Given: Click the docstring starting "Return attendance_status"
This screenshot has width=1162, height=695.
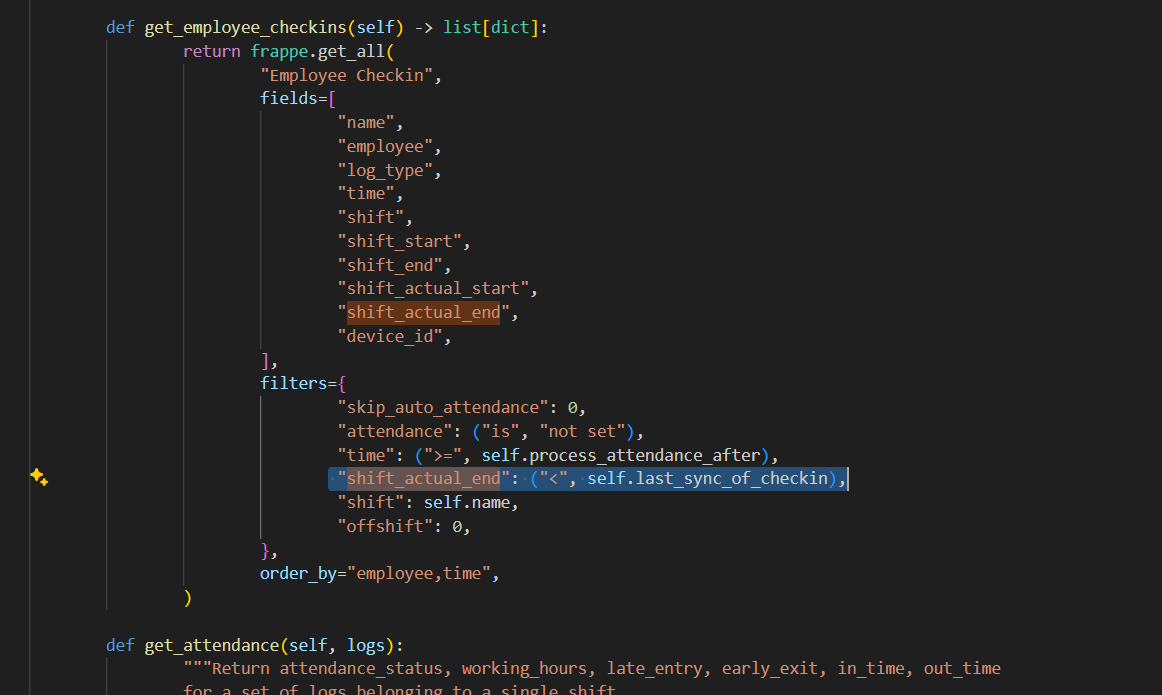Looking at the screenshot, I should (x=590, y=668).
